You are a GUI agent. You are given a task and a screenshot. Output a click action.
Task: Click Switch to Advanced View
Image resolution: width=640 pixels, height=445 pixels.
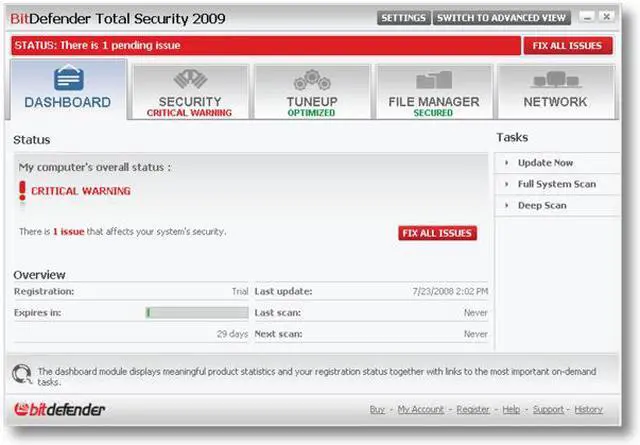pyautogui.click(x=503, y=18)
